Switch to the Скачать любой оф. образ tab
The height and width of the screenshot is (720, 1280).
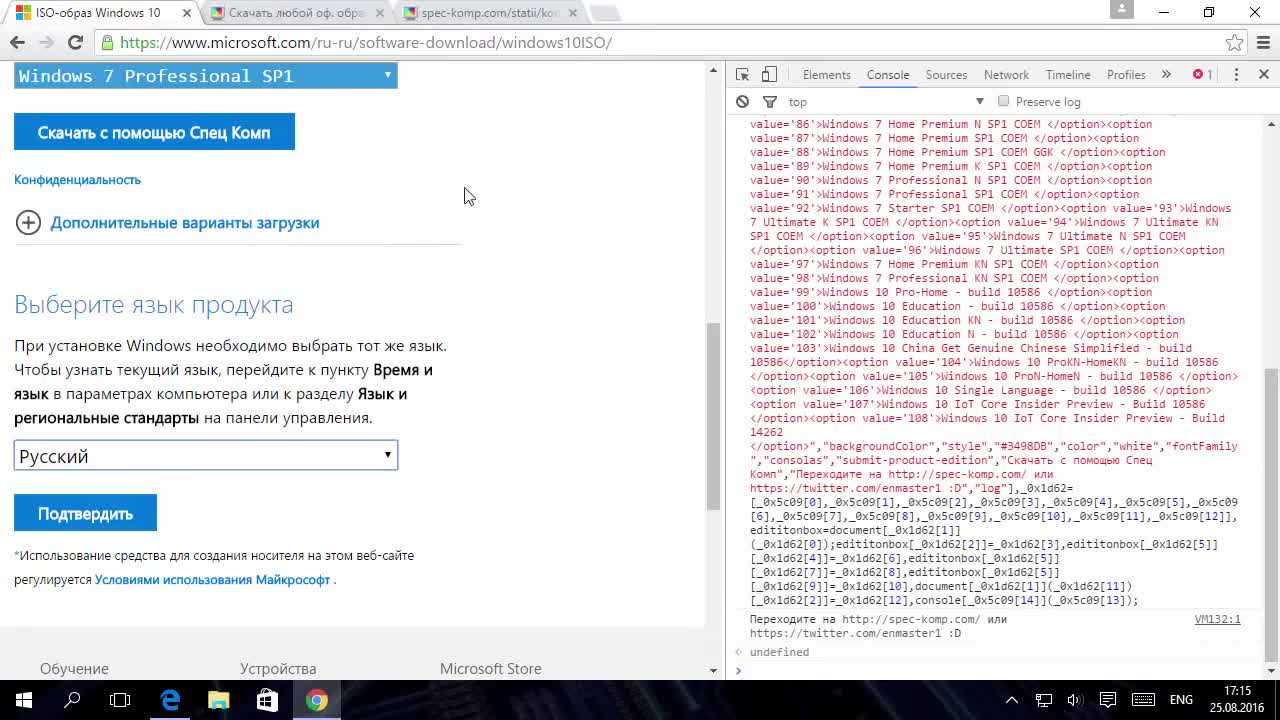click(x=296, y=13)
